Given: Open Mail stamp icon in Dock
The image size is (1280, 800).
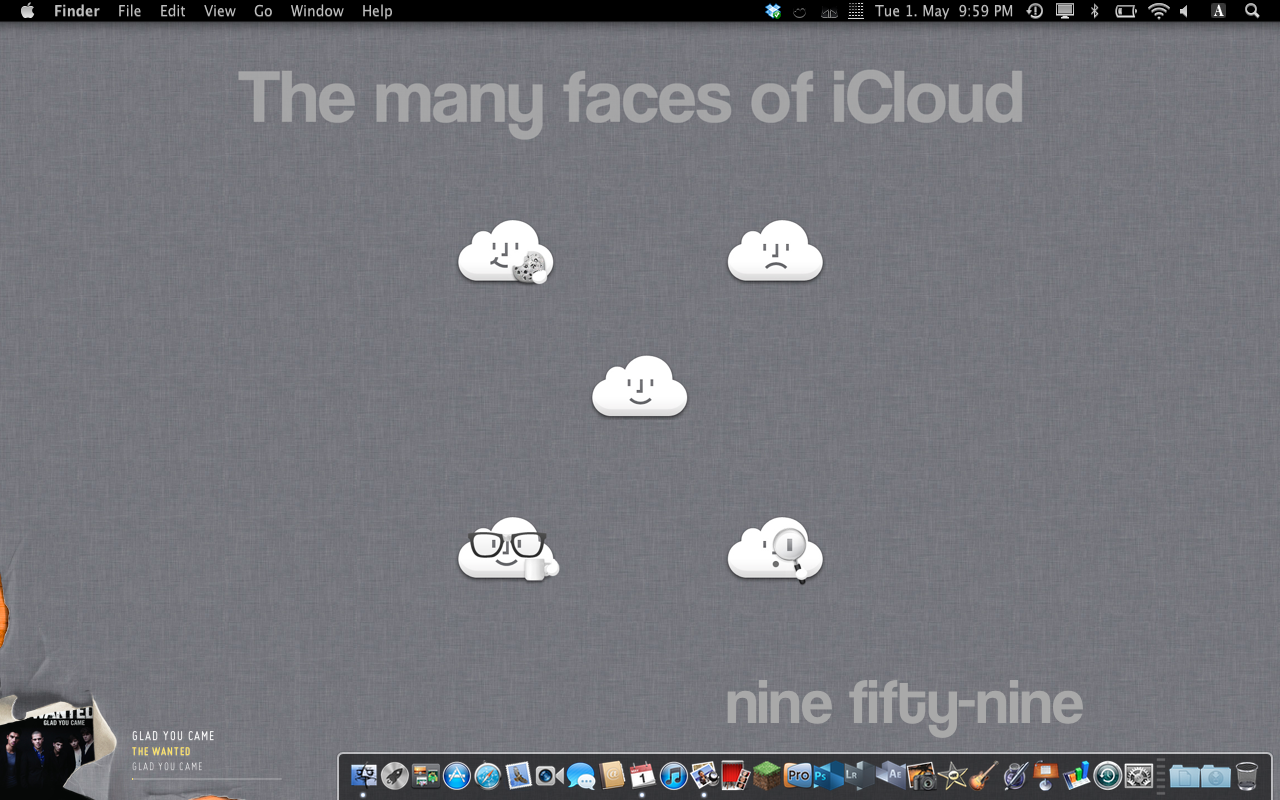Looking at the screenshot, I should 518,775.
